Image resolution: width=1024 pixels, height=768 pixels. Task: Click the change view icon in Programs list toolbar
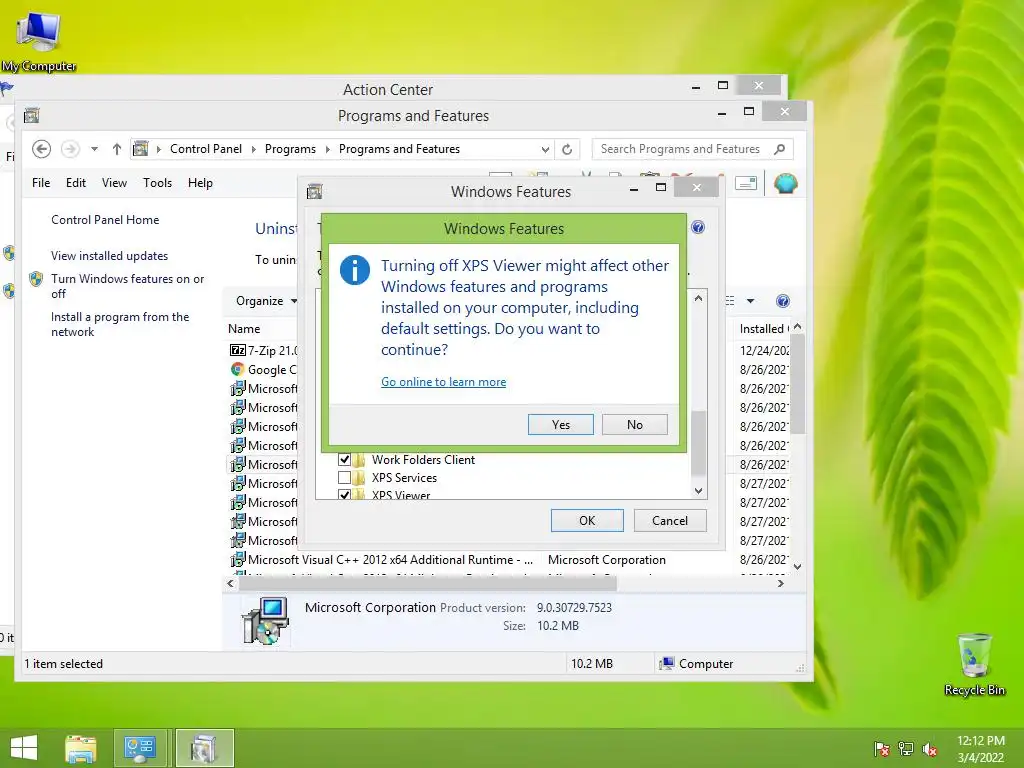(x=730, y=301)
